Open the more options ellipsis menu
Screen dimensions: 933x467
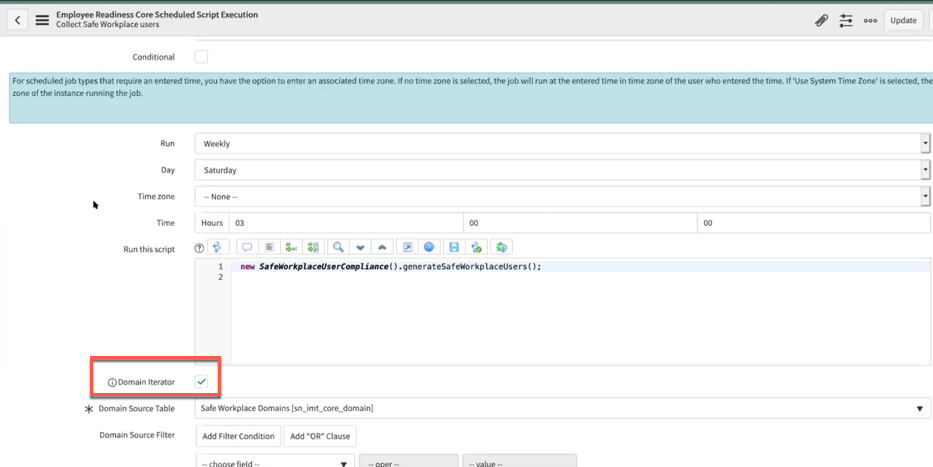(870, 20)
